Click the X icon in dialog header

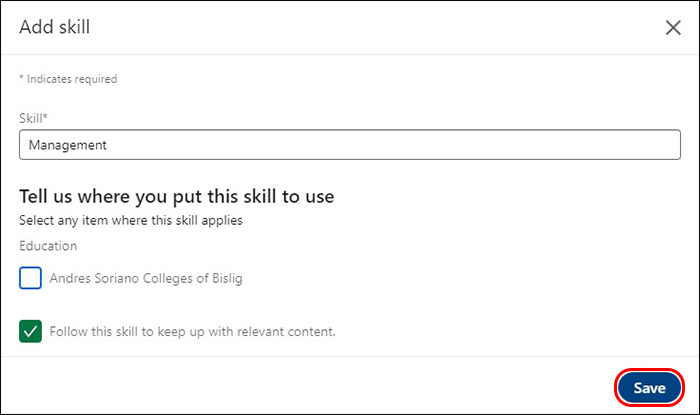[x=673, y=28]
